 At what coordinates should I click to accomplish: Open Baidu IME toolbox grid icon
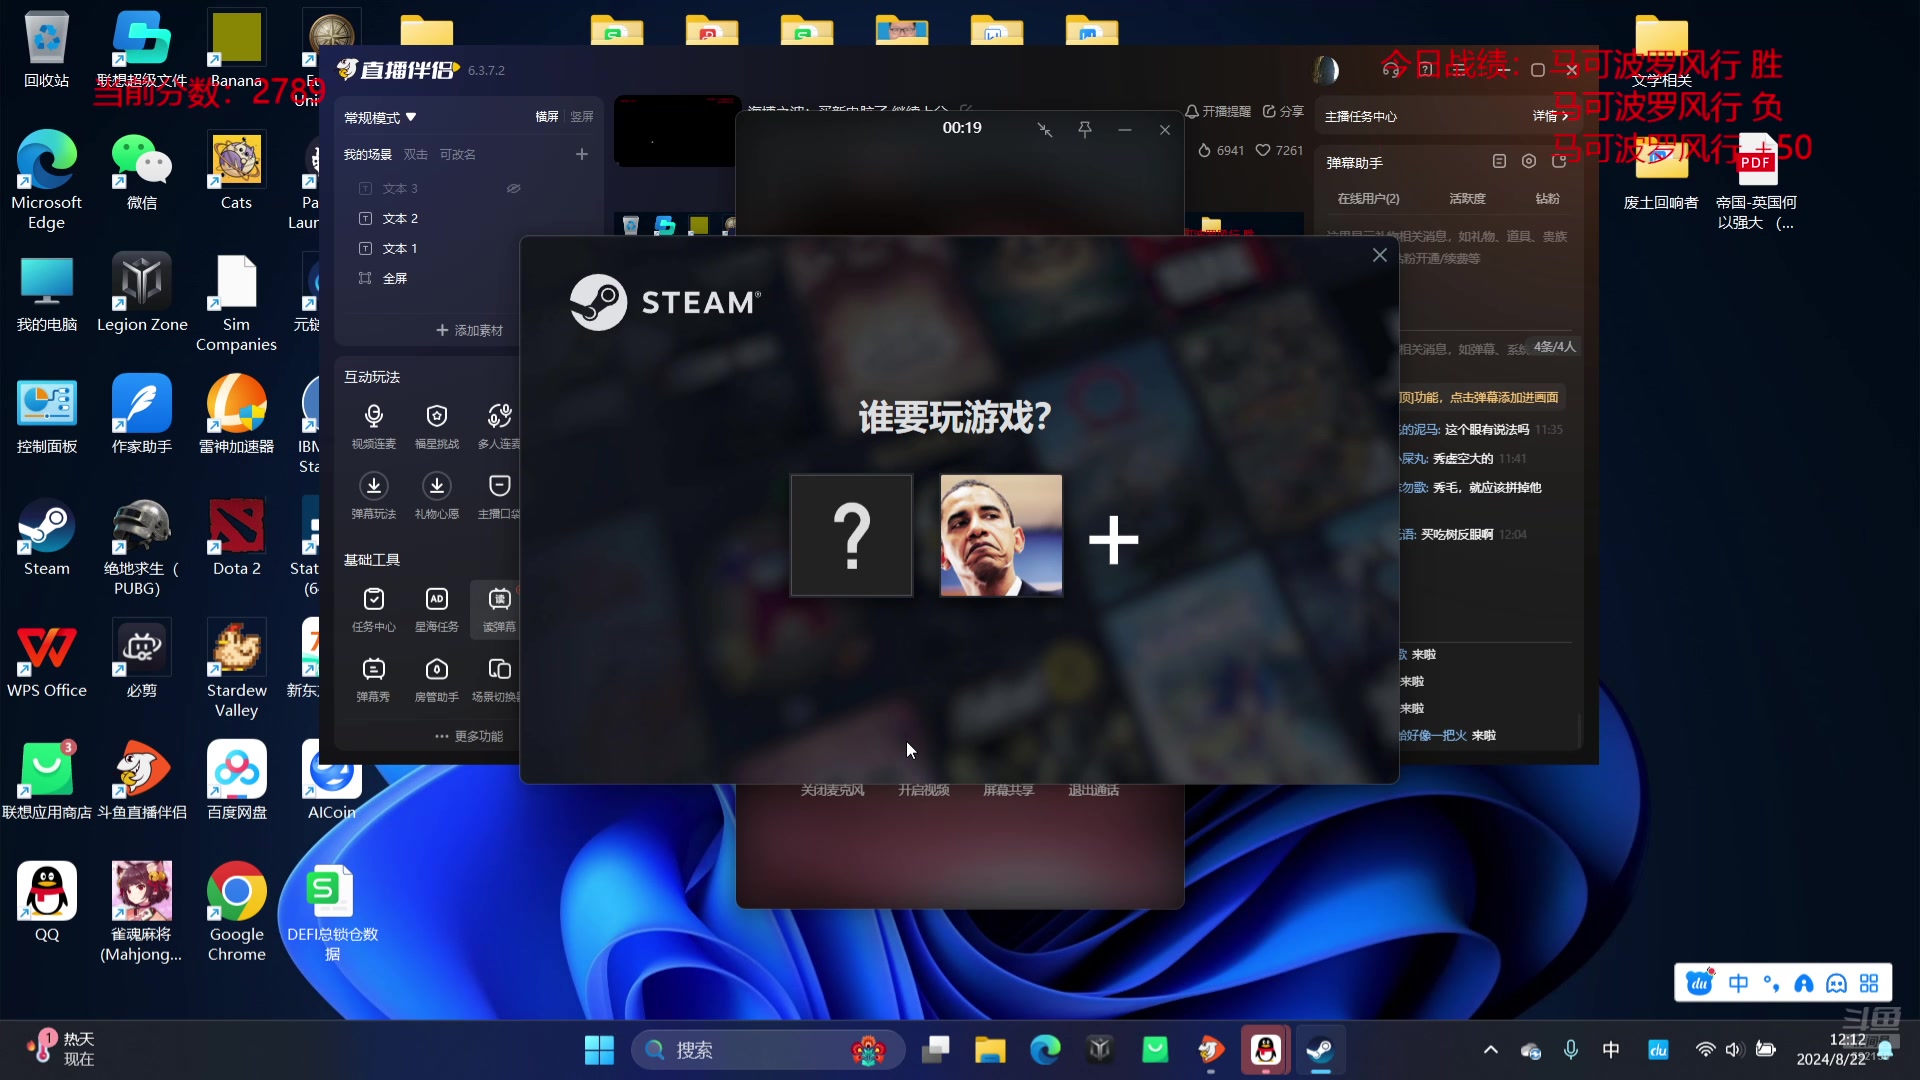point(1869,984)
